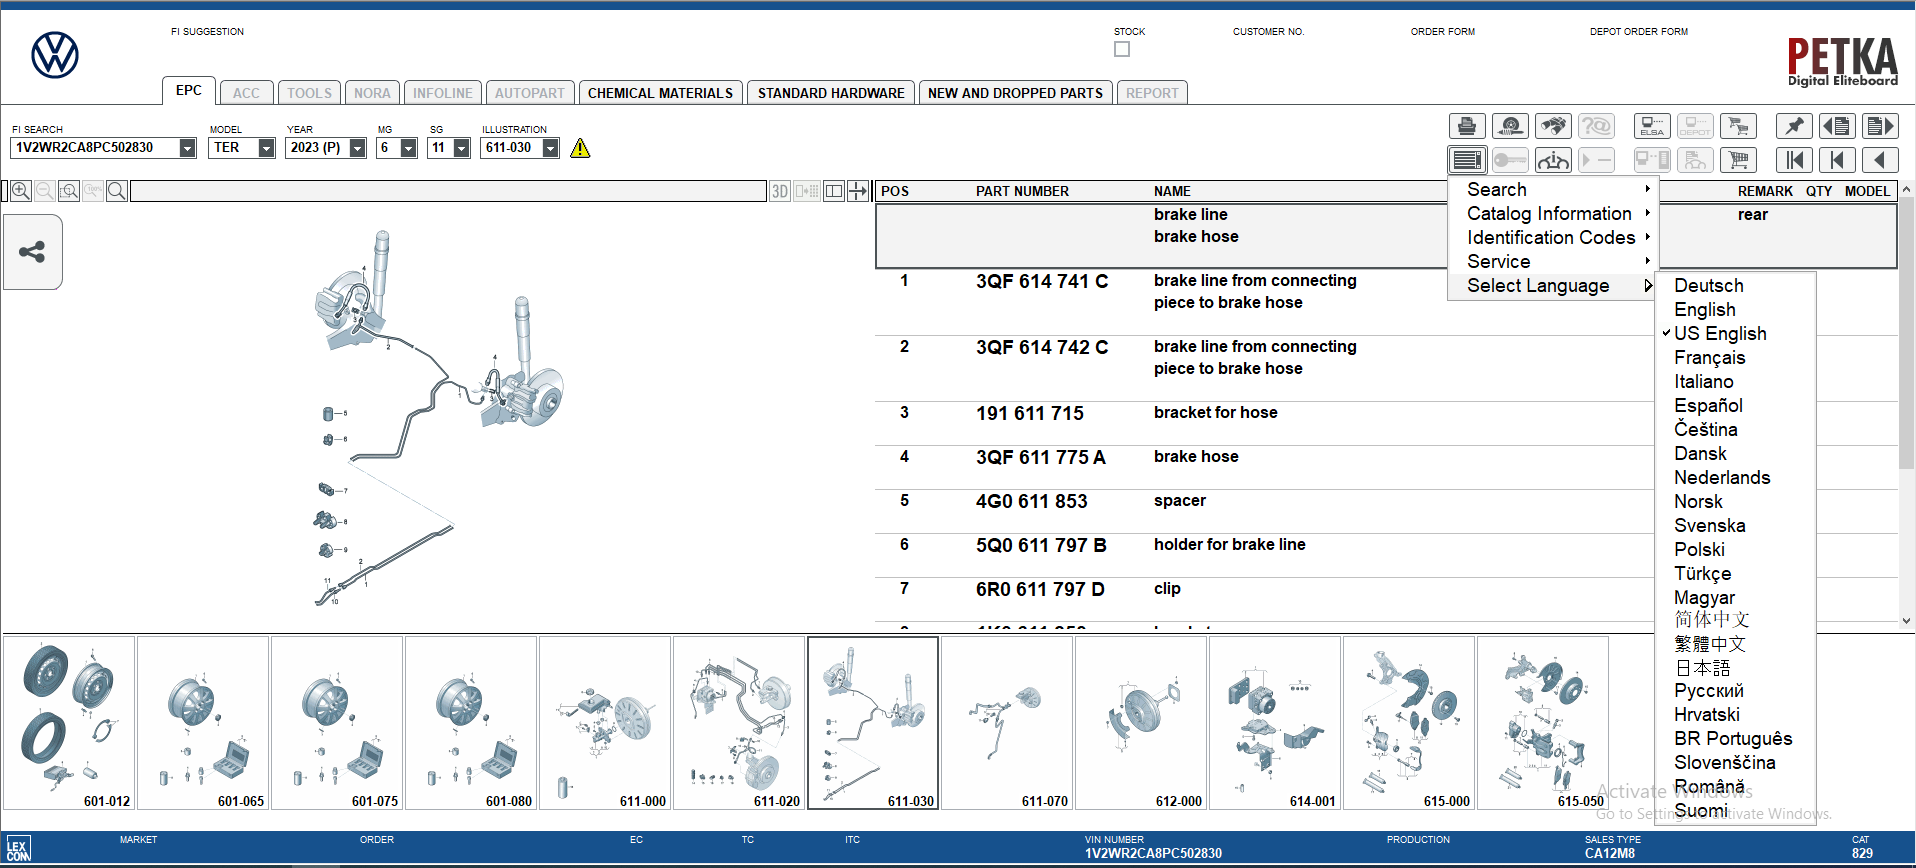Image resolution: width=1916 pixels, height=868 pixels.
Task: Choose BR Português language
Action: [1733, 739]
